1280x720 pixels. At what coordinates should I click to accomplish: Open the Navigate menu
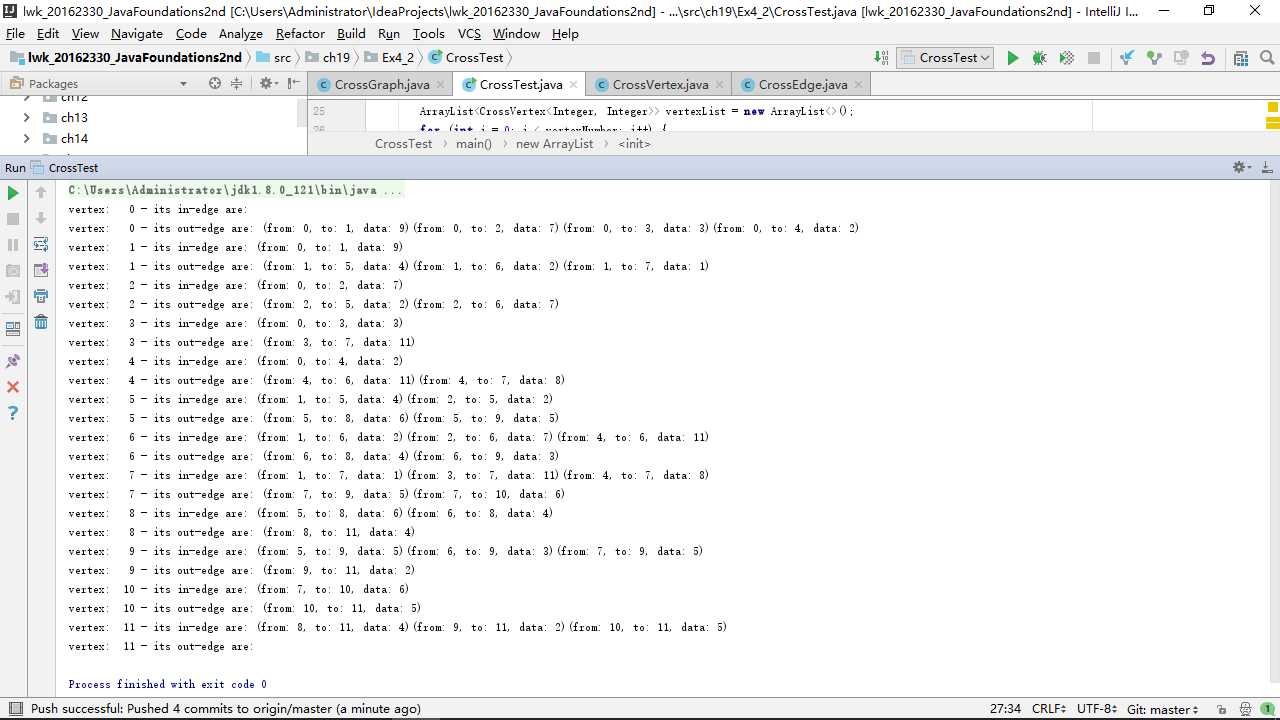tap(137, 33)
